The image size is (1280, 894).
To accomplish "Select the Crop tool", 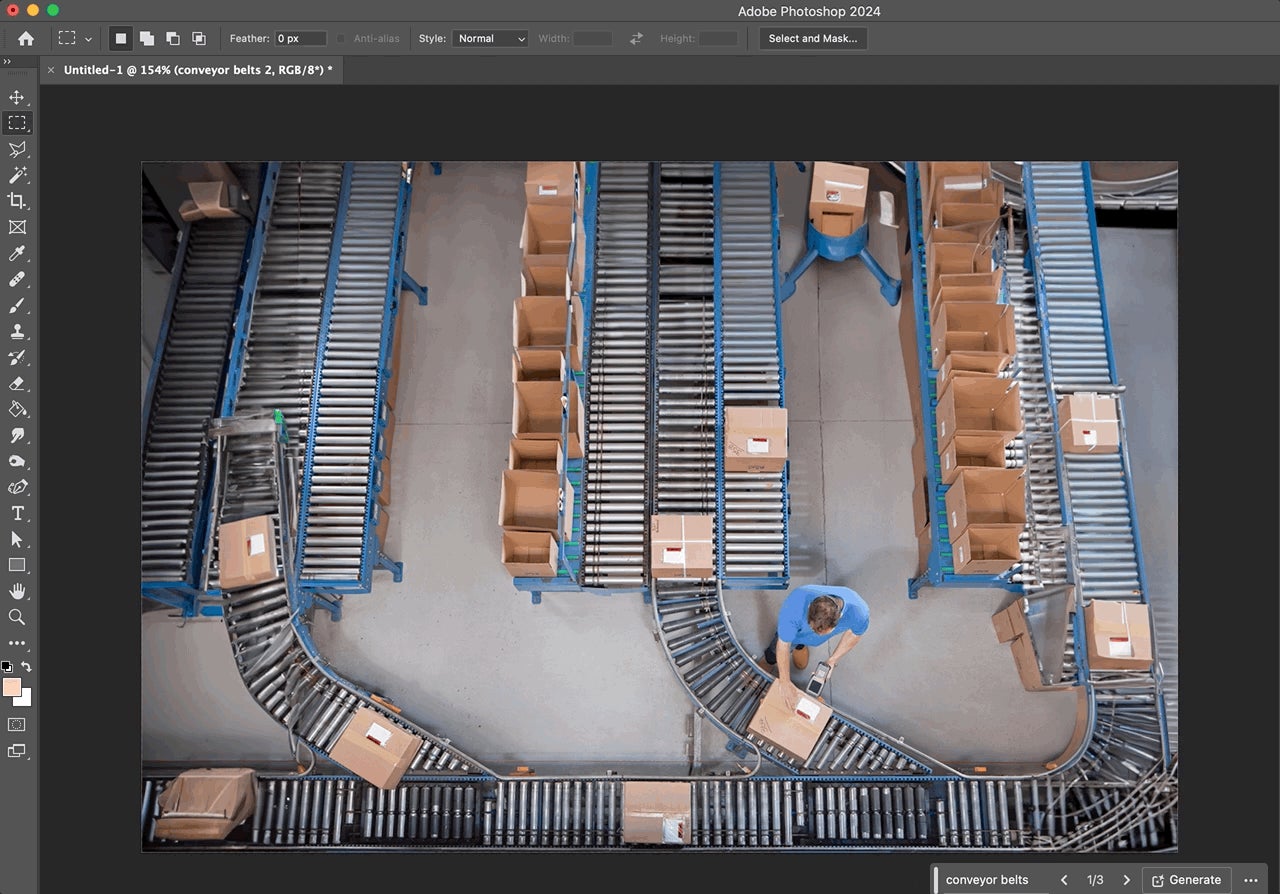I will tap(17, 201).
